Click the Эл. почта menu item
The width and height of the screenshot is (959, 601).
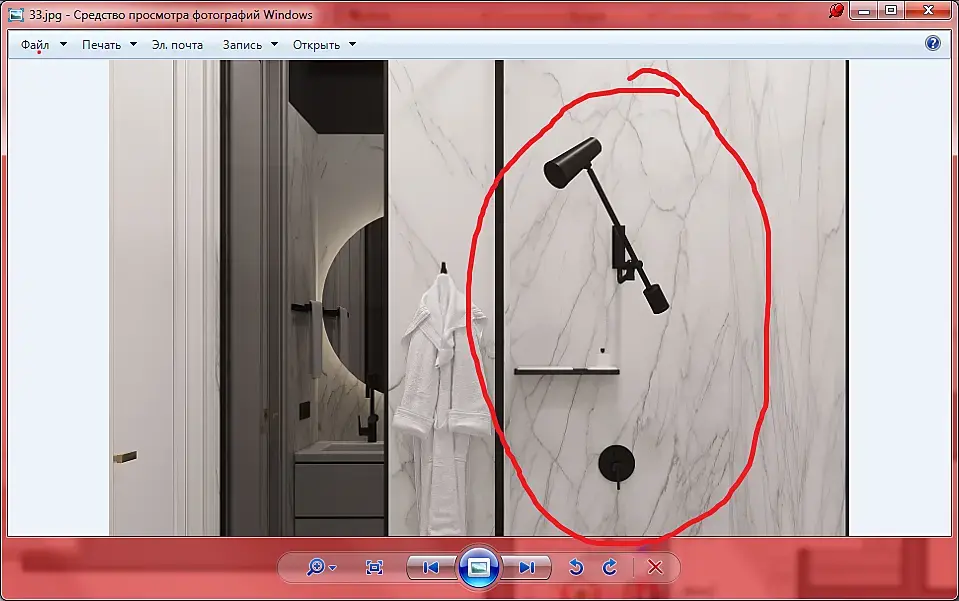pyautogui.click(x=177, y=45)
